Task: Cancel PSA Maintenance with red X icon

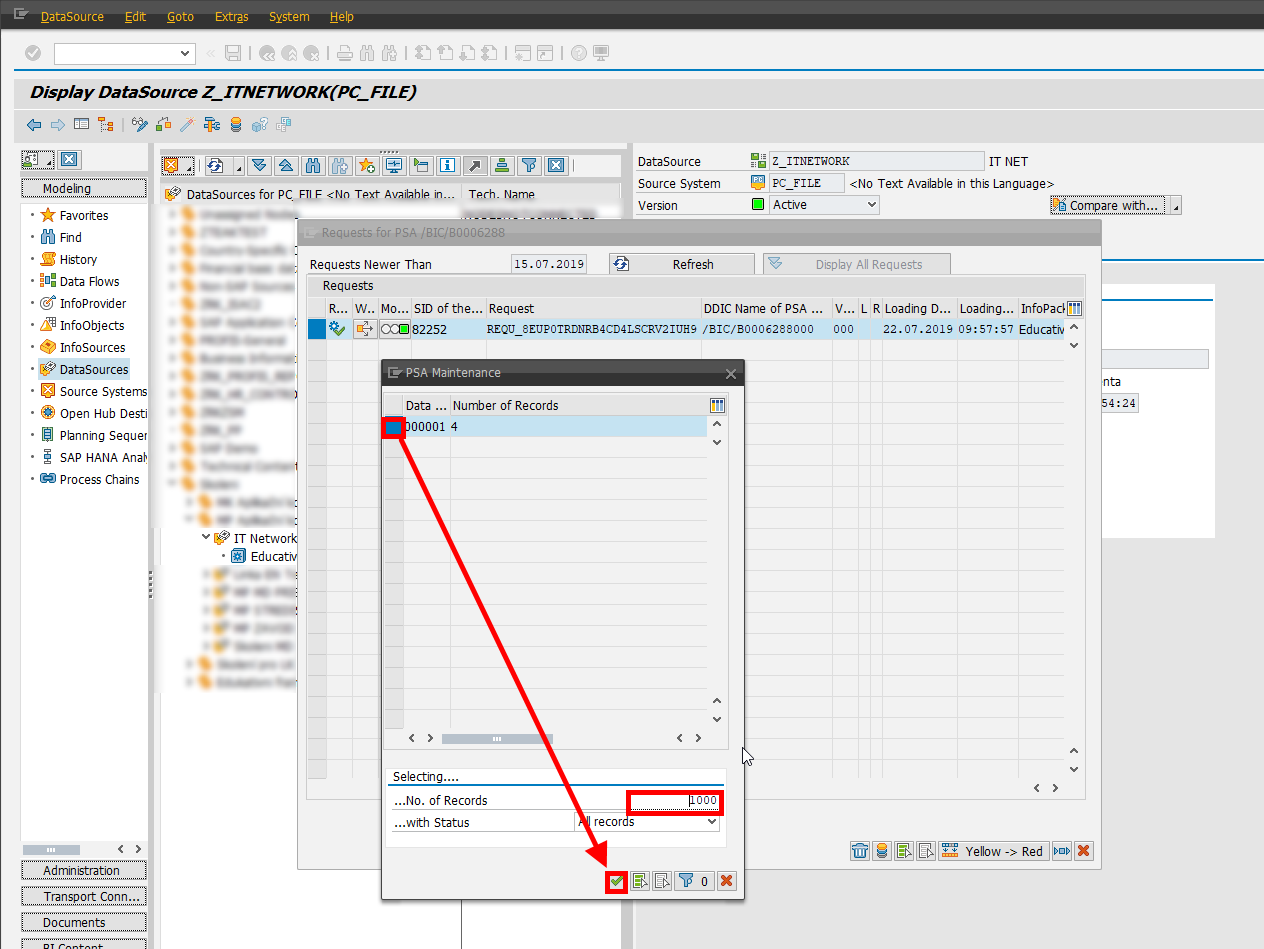Action: point(727,881)
